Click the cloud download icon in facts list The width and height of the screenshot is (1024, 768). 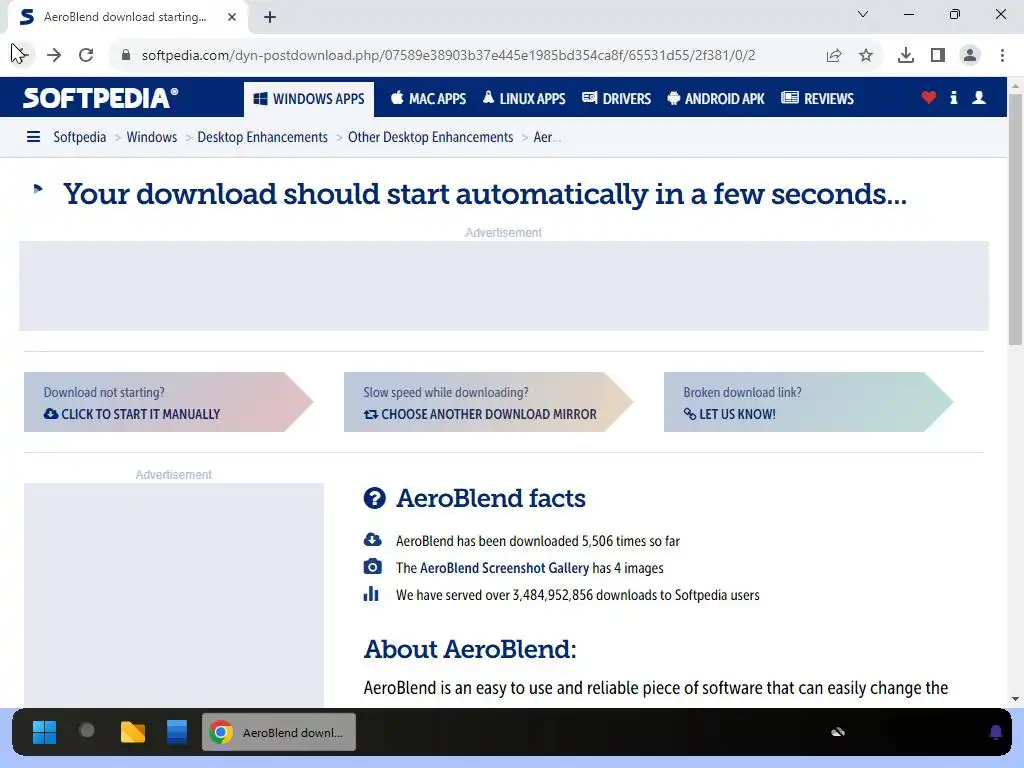coord(372,539)
